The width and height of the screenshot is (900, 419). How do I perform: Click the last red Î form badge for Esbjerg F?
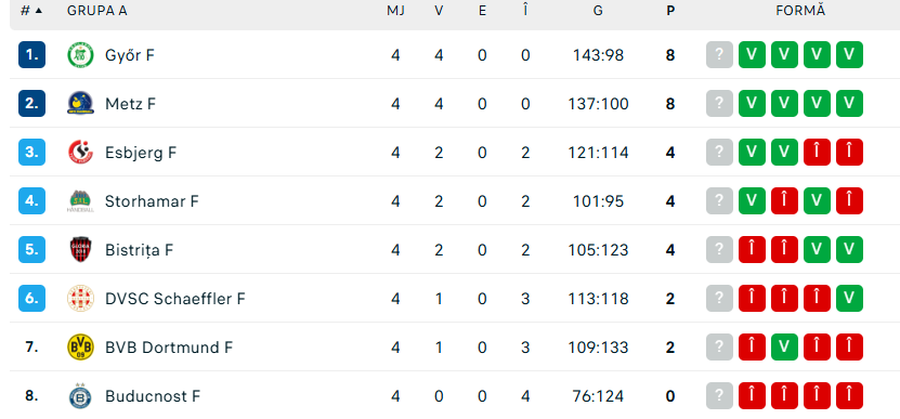(x=849, y=152)
